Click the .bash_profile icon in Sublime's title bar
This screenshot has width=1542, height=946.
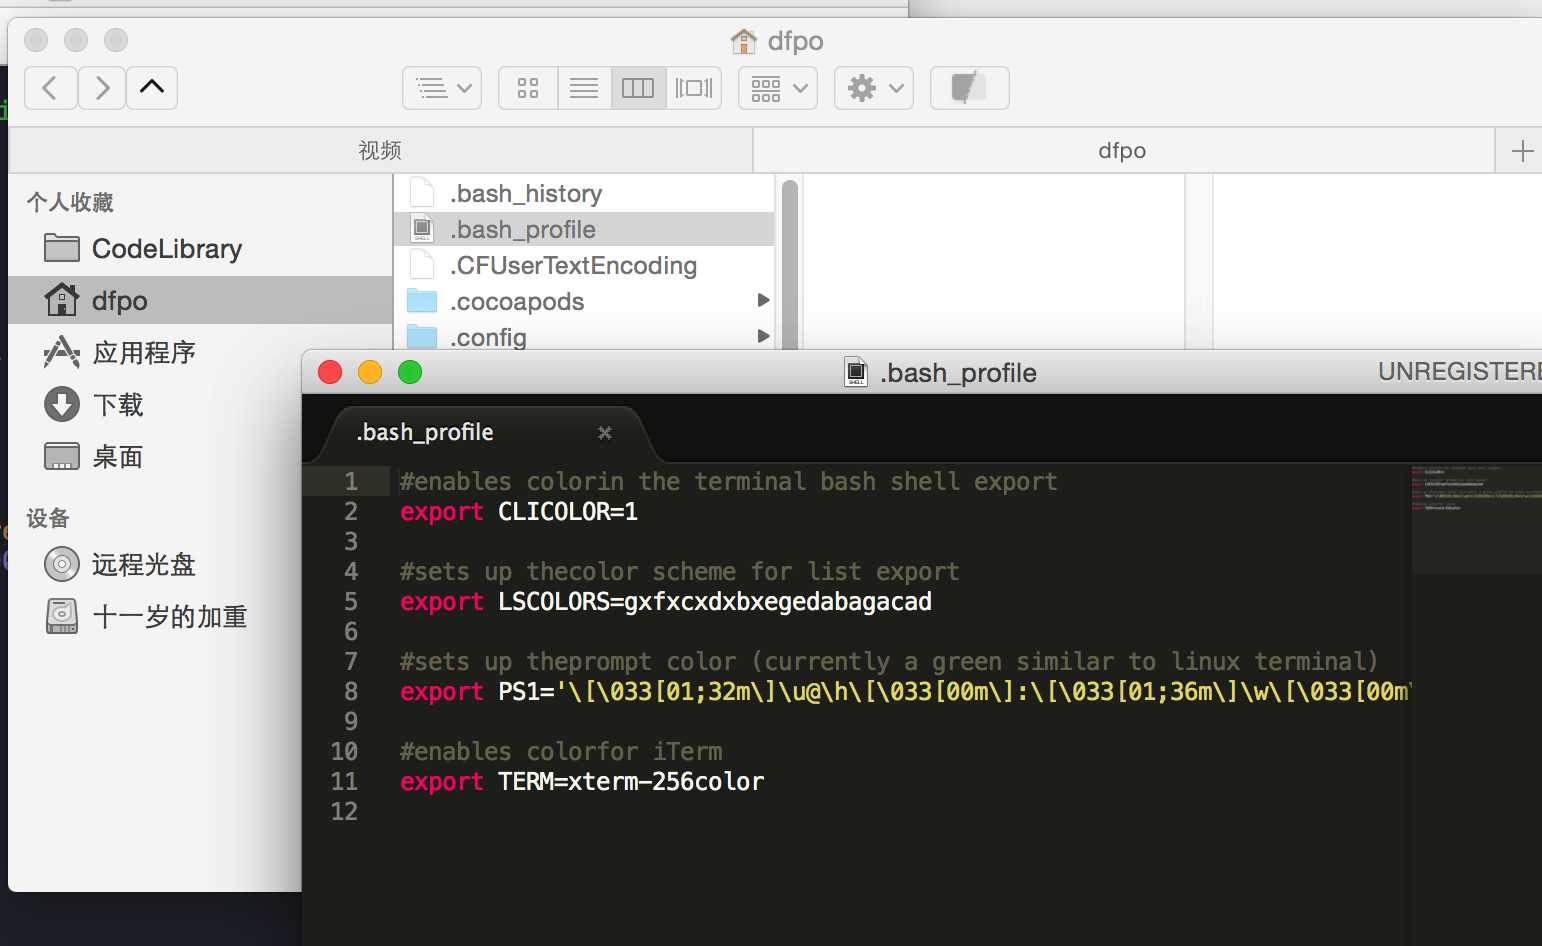pos(856,372)
